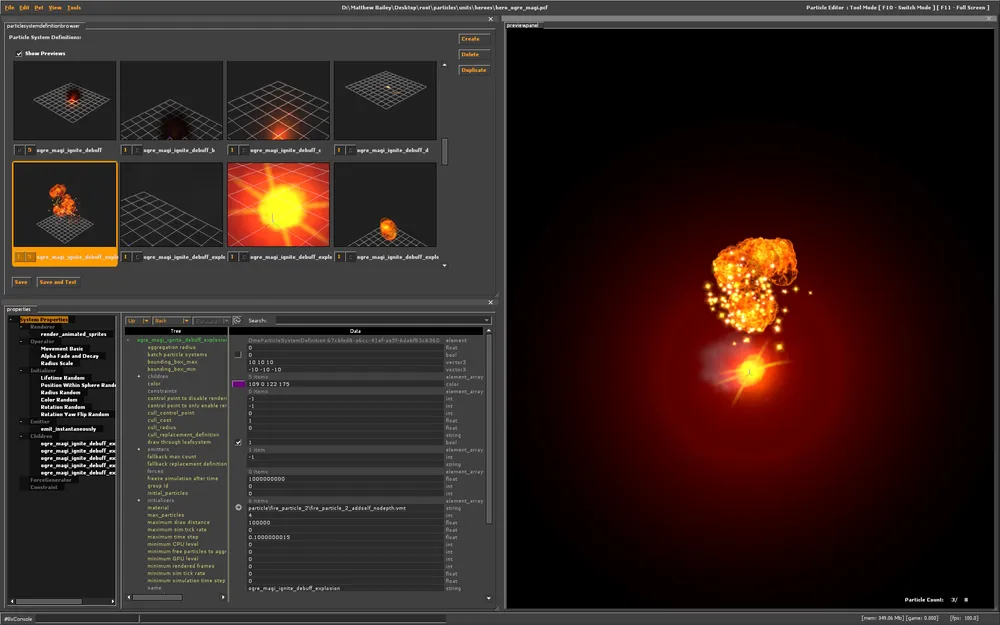Open the File menu
1000x625 pixels.
click(x=9, y=7)
